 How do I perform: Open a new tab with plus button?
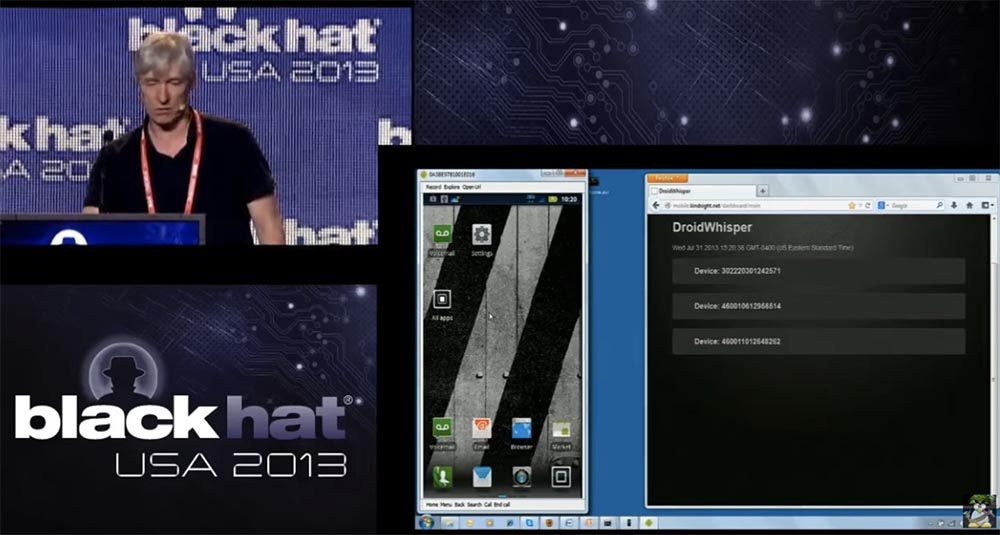[x=763, y=191]
